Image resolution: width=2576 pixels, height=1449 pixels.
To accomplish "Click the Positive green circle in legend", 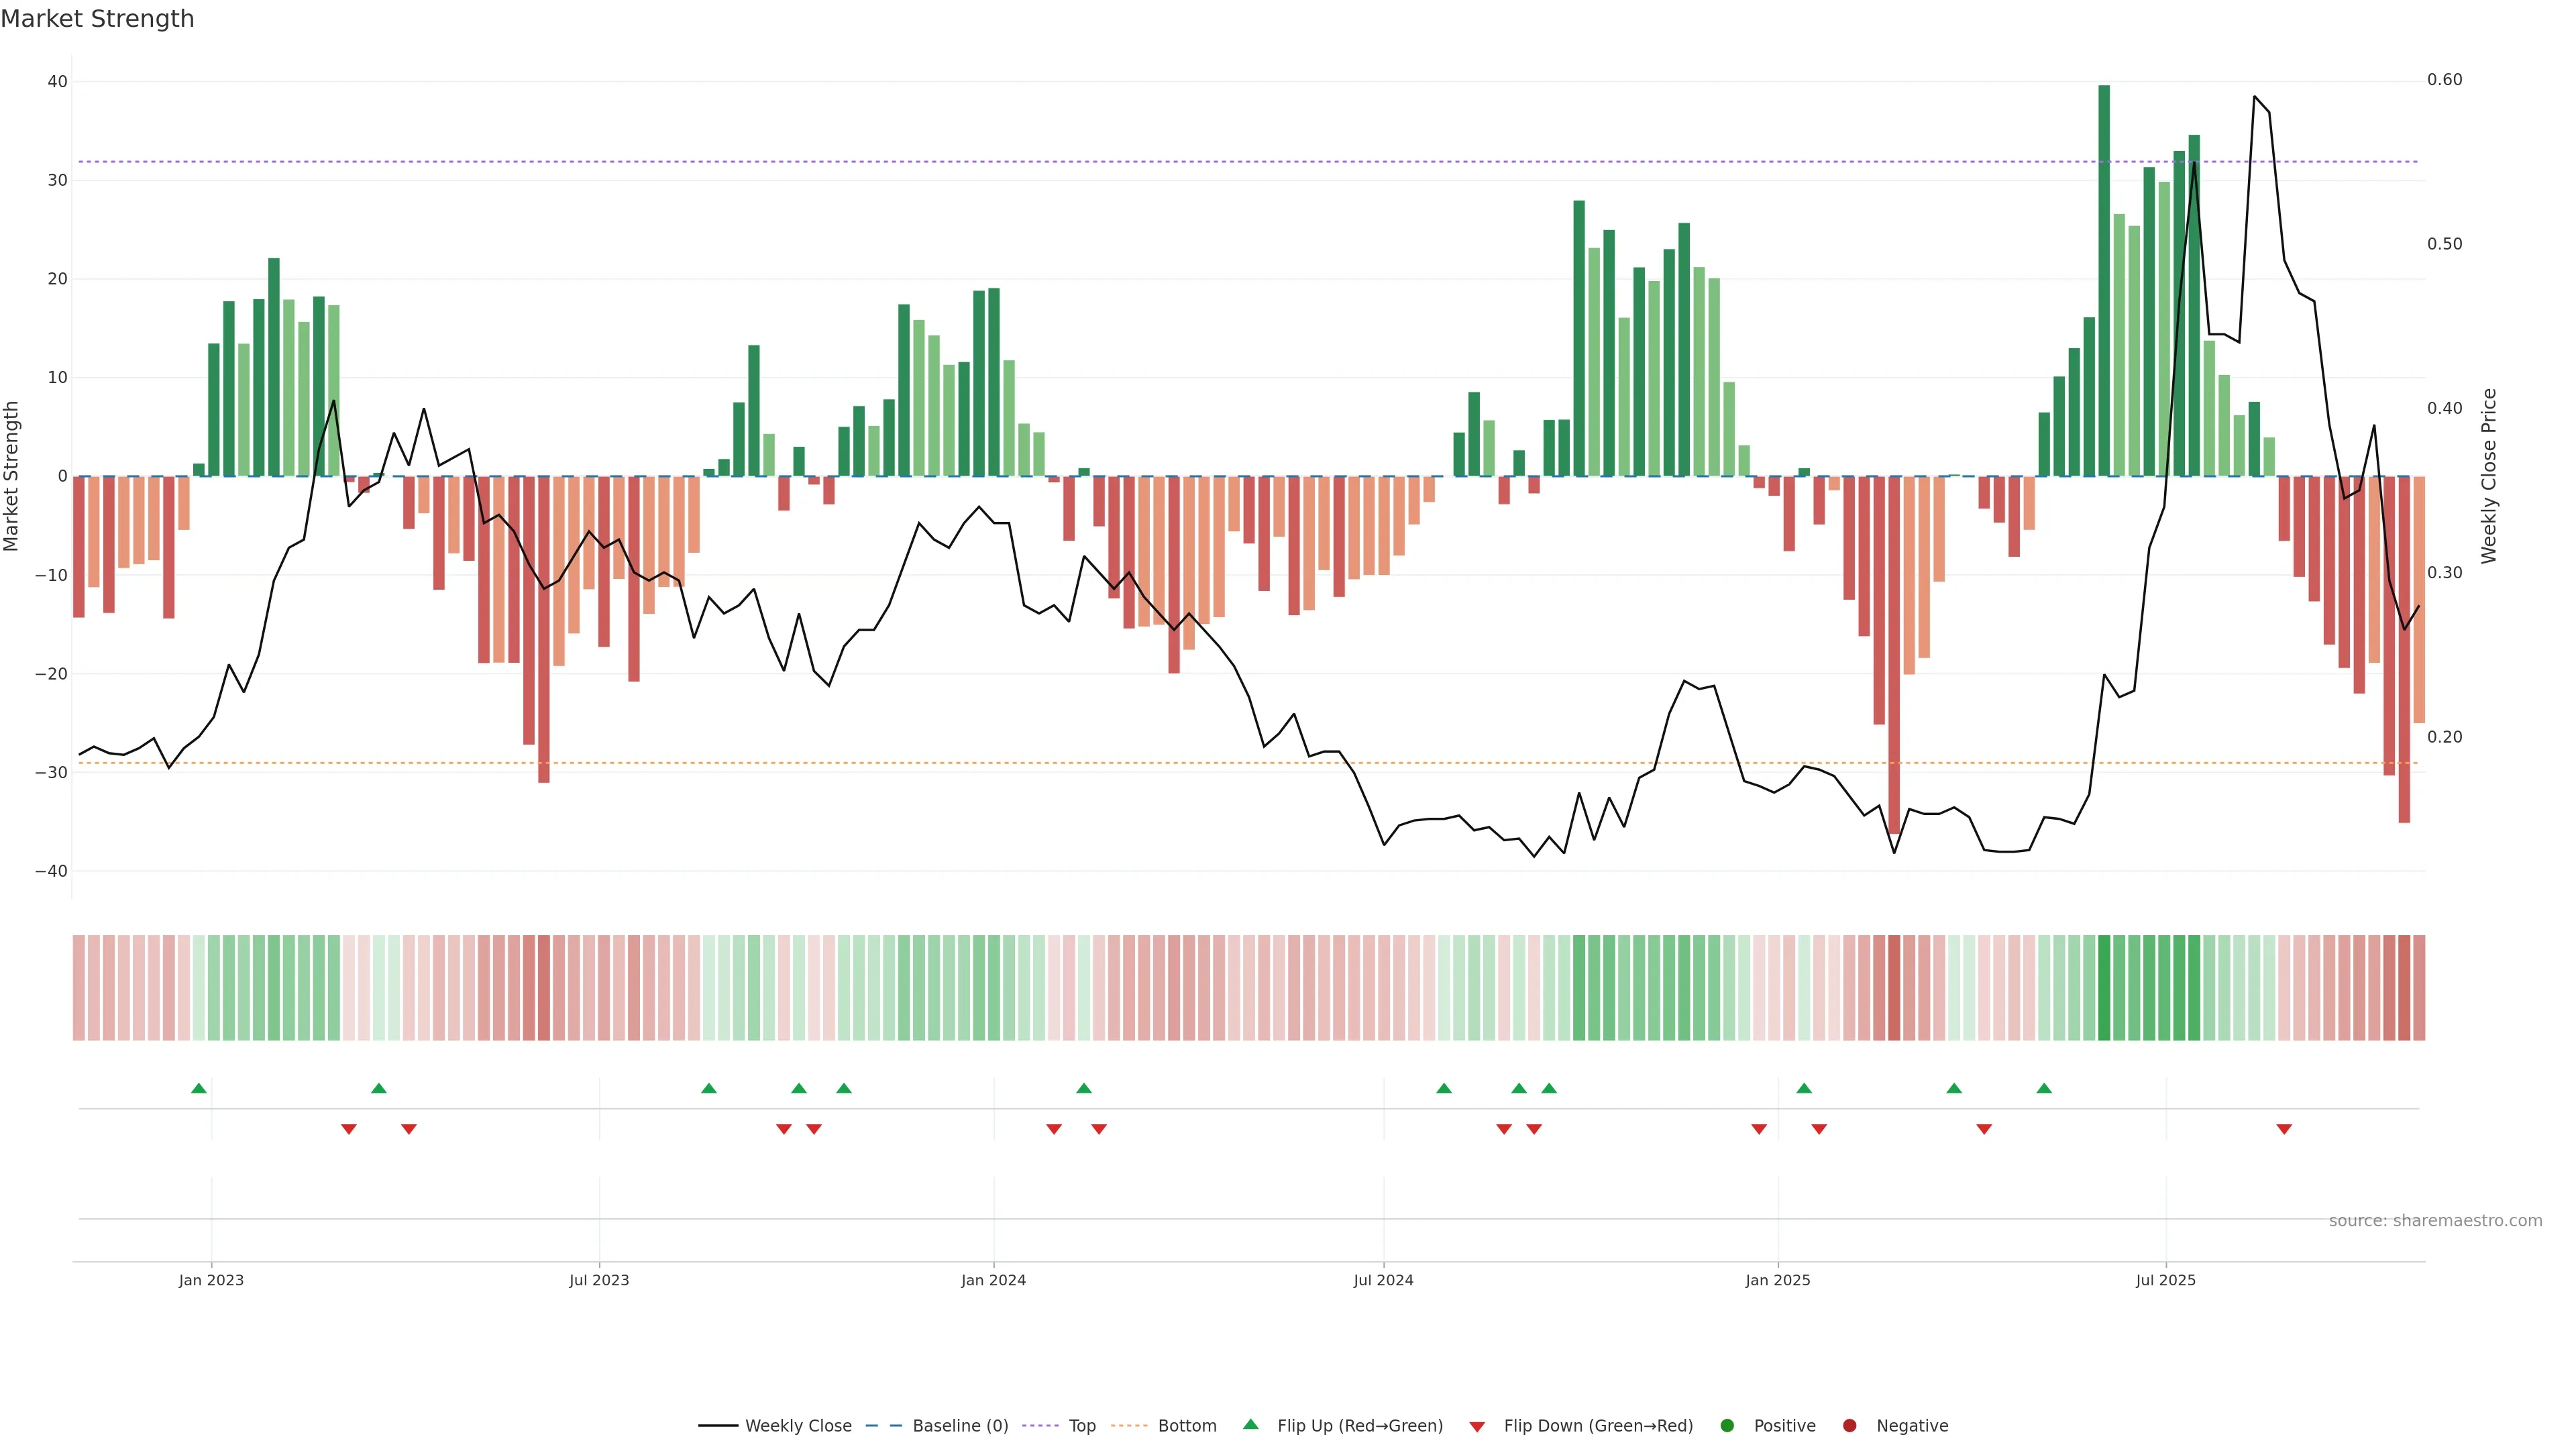I will [1727, 1425].
